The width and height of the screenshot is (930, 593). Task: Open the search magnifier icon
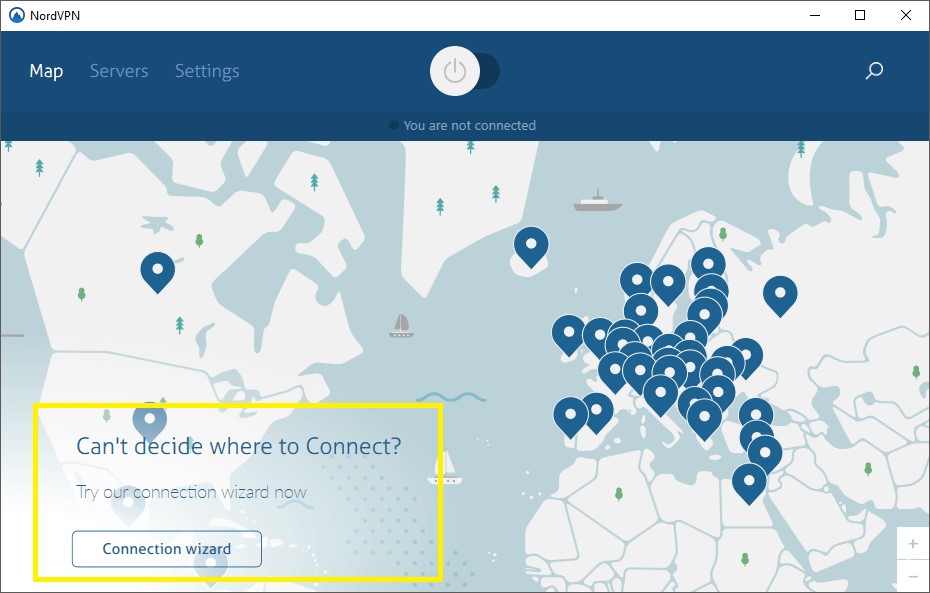874,71
